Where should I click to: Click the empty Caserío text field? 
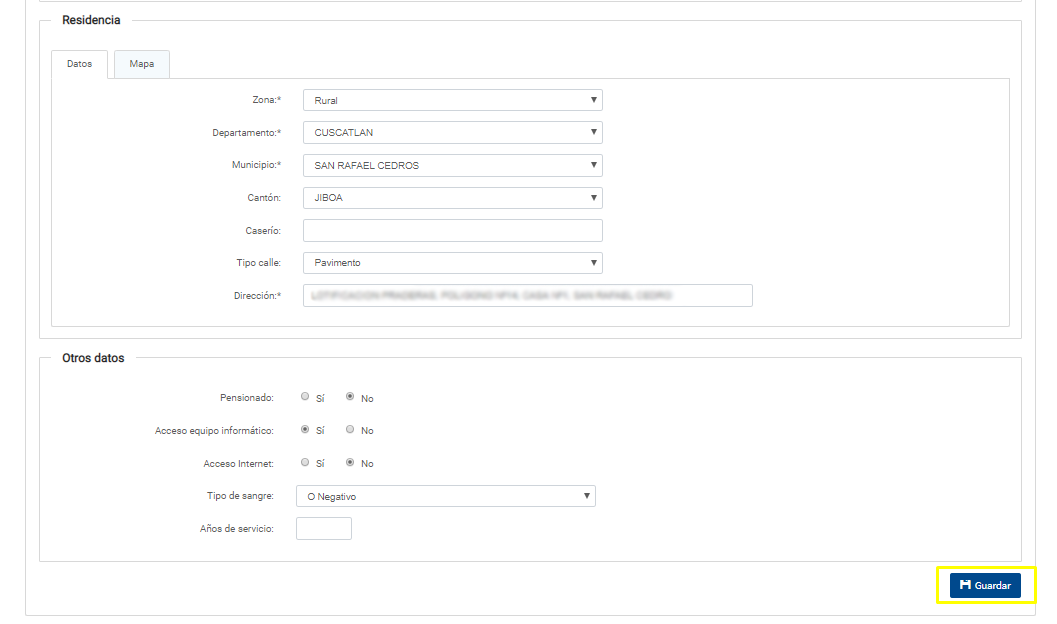coord(452,231)
